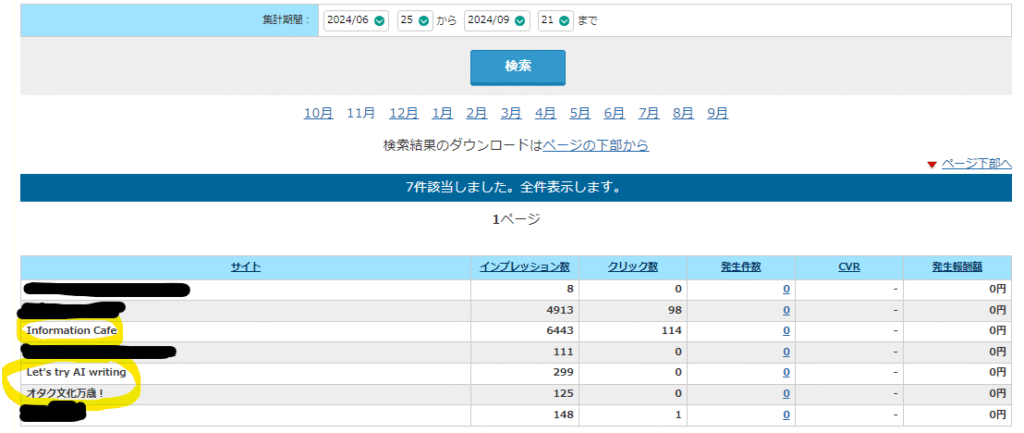Sort by the サイト column header

(x=246, y=267)
